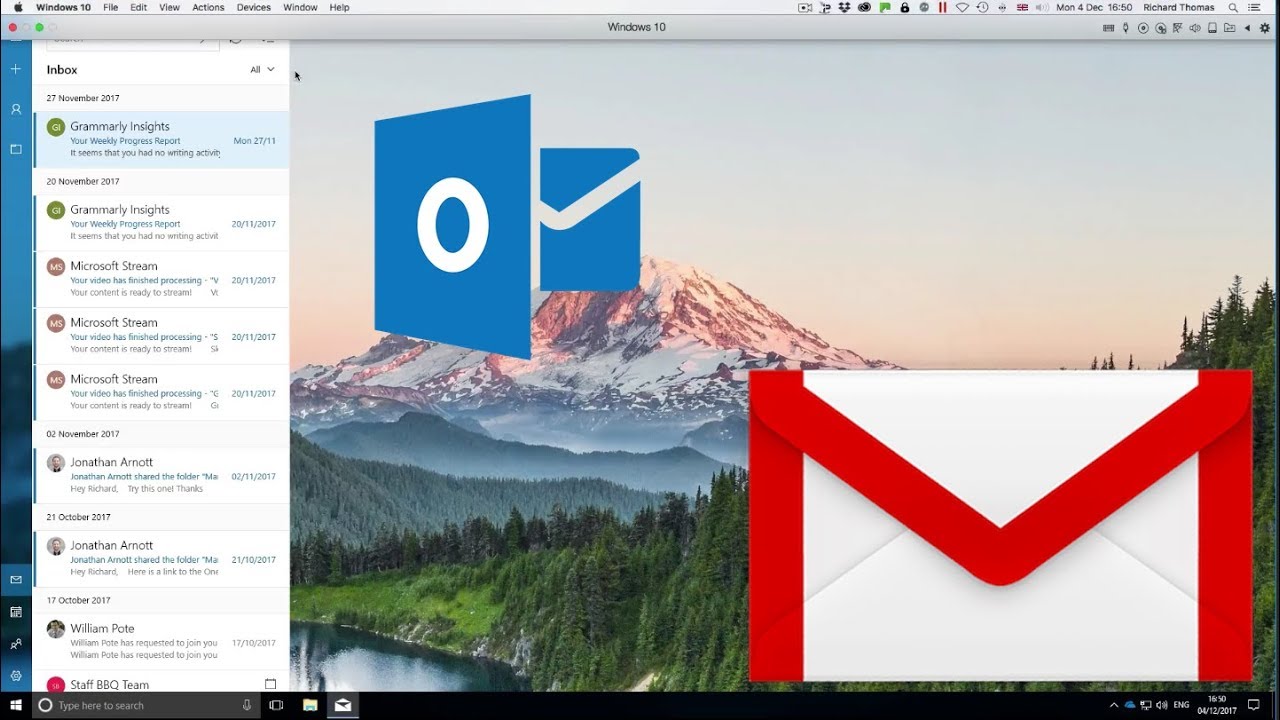1280x720 pixels.
Task: Open the Window menu
Action: (300, 7)
